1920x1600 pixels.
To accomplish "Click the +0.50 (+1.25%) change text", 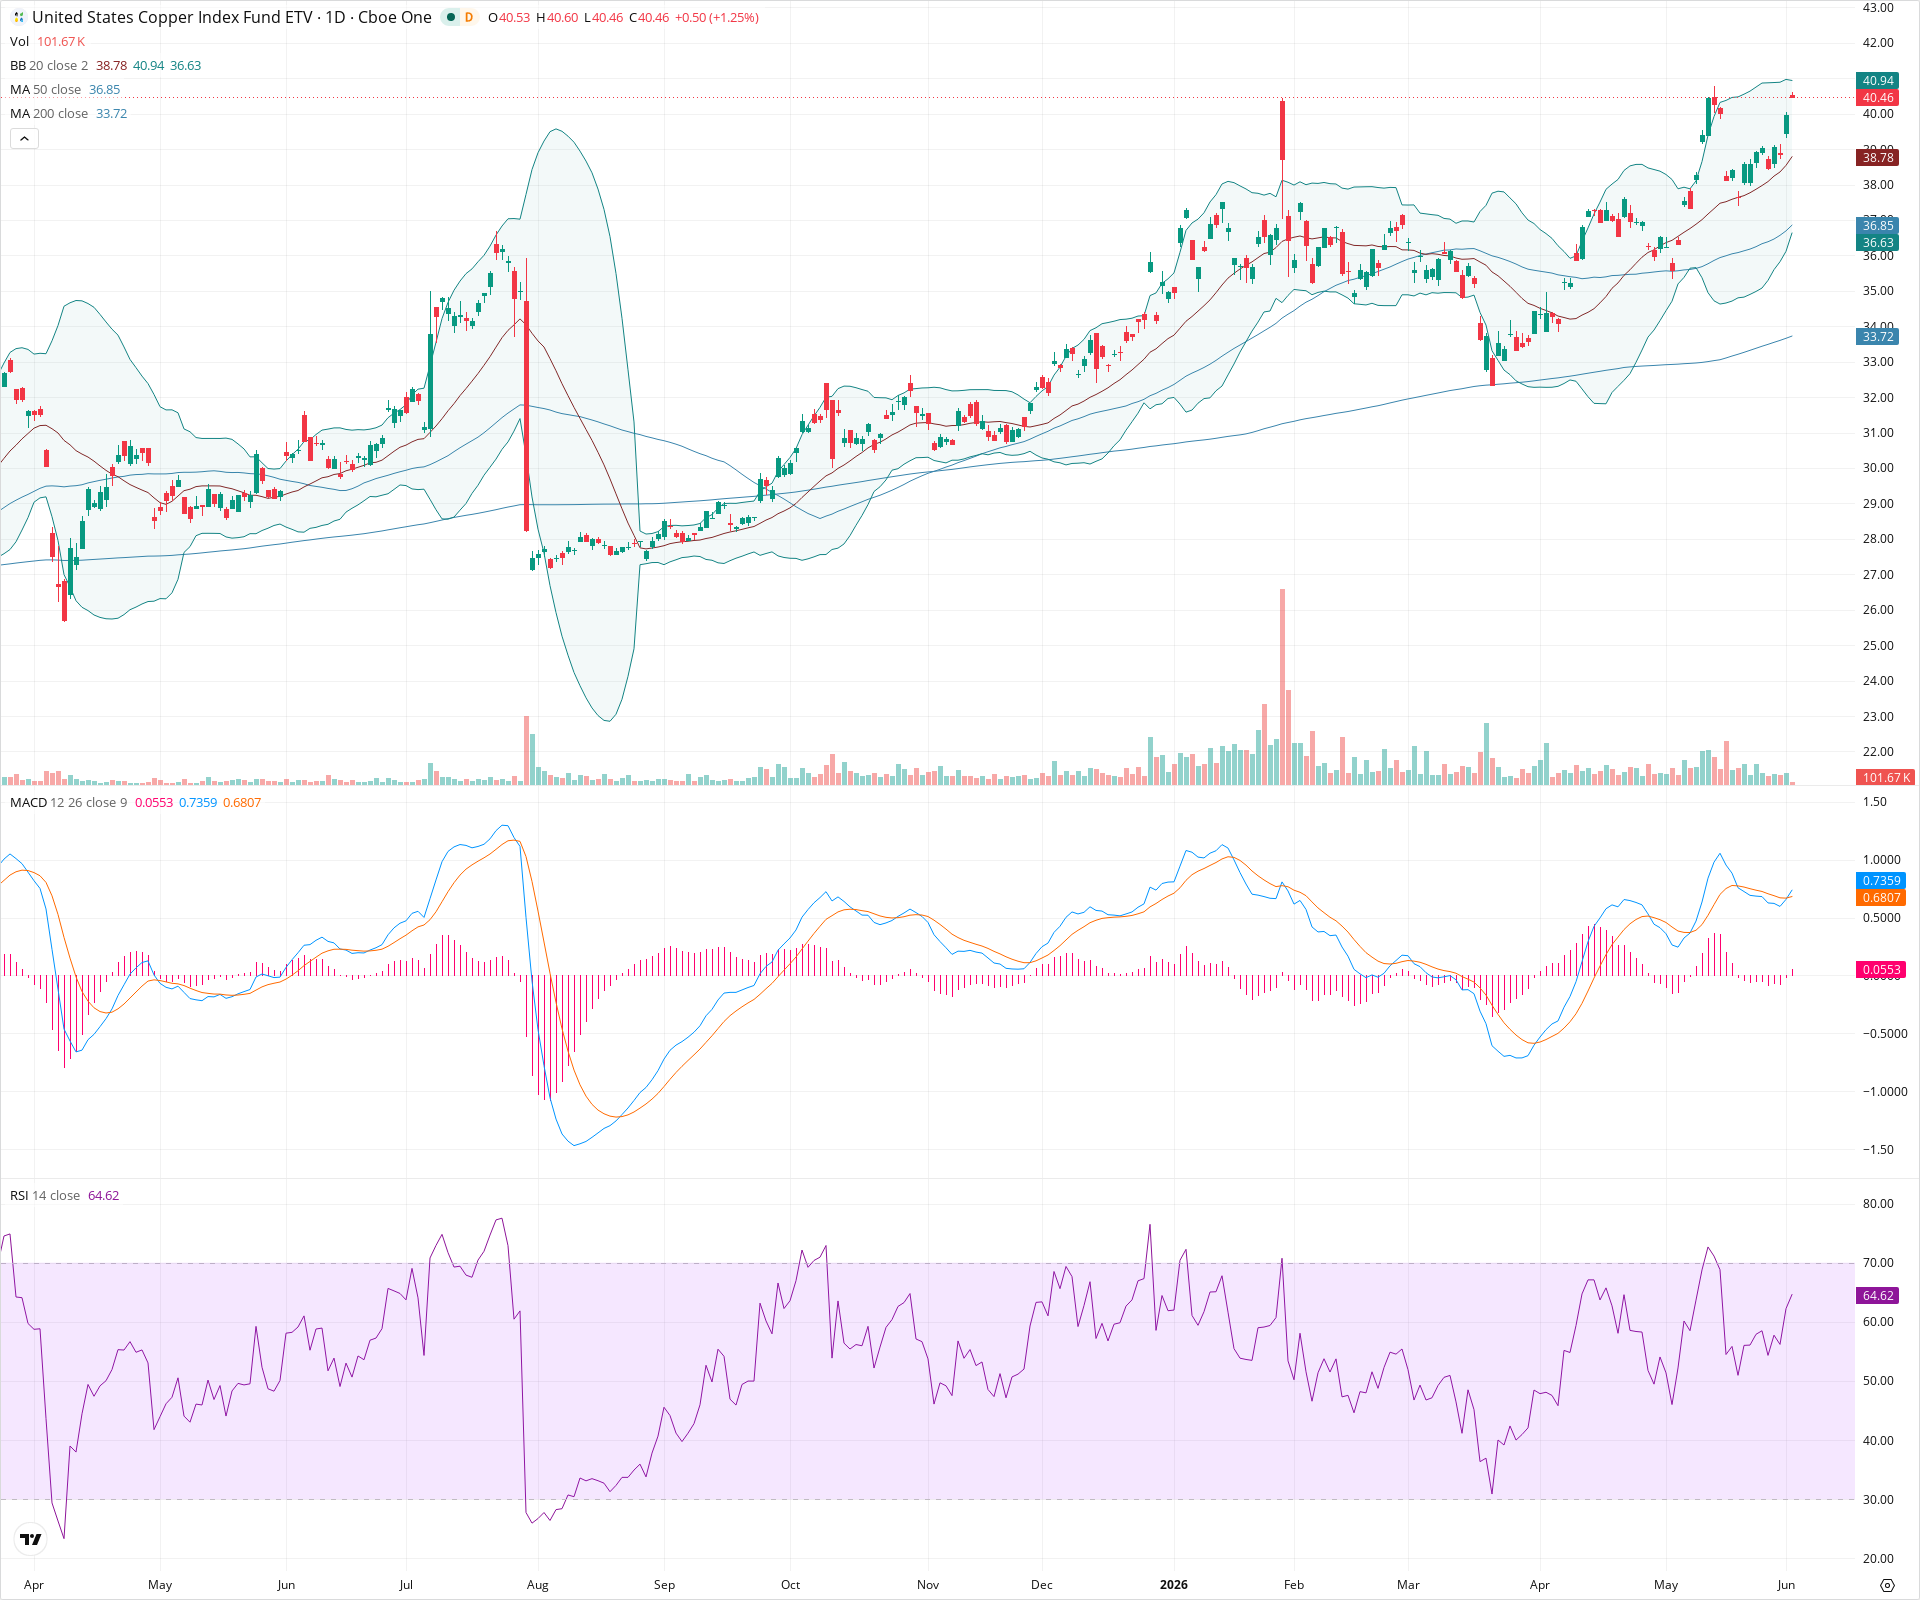I will click(716, 17).
